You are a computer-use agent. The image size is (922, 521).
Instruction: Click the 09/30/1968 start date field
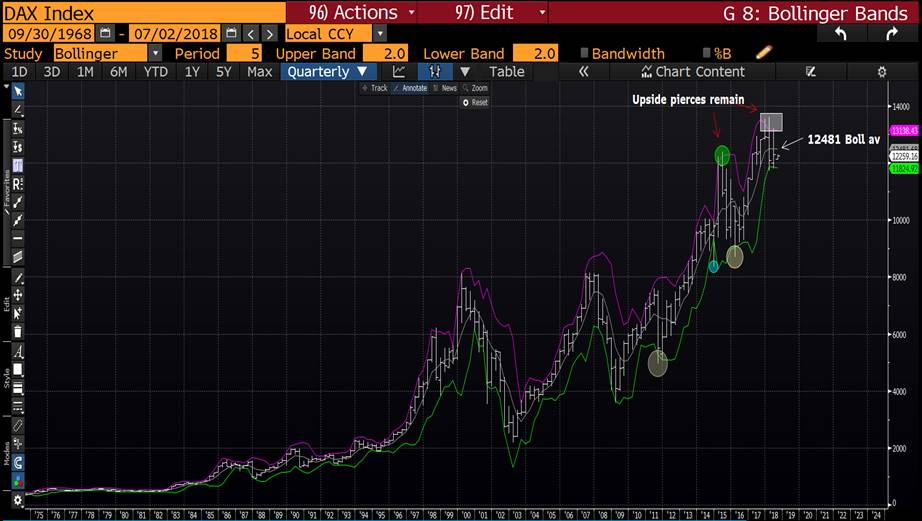(49, 34)
